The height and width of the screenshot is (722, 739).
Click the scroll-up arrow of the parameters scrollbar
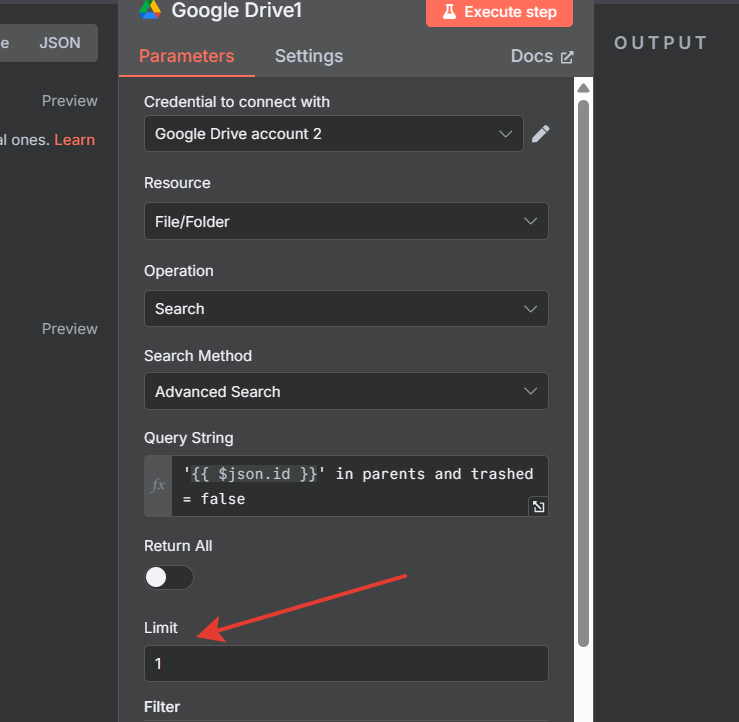coord(583,88)
